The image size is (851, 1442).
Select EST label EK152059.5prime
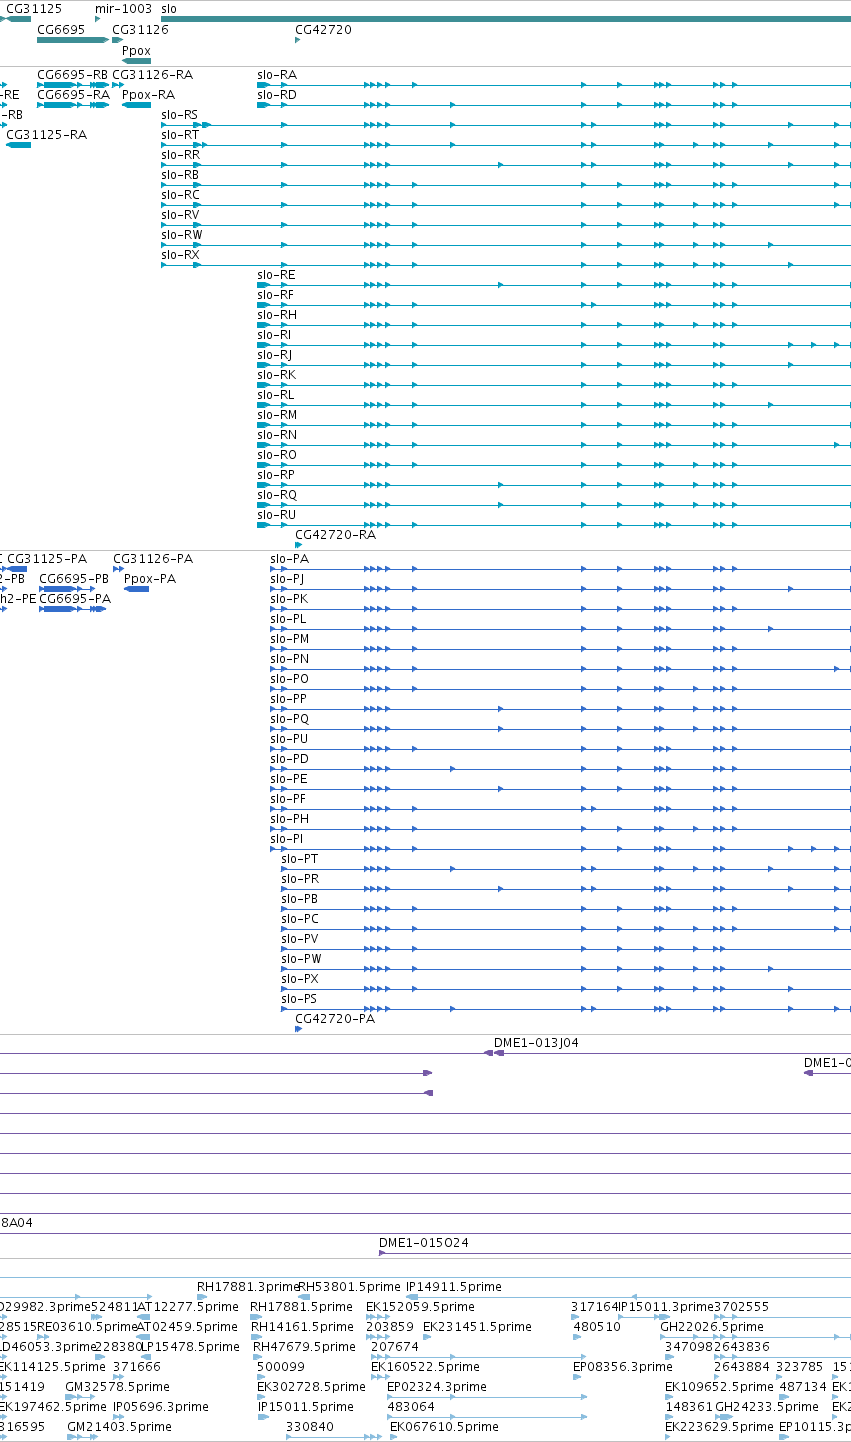420,1307
